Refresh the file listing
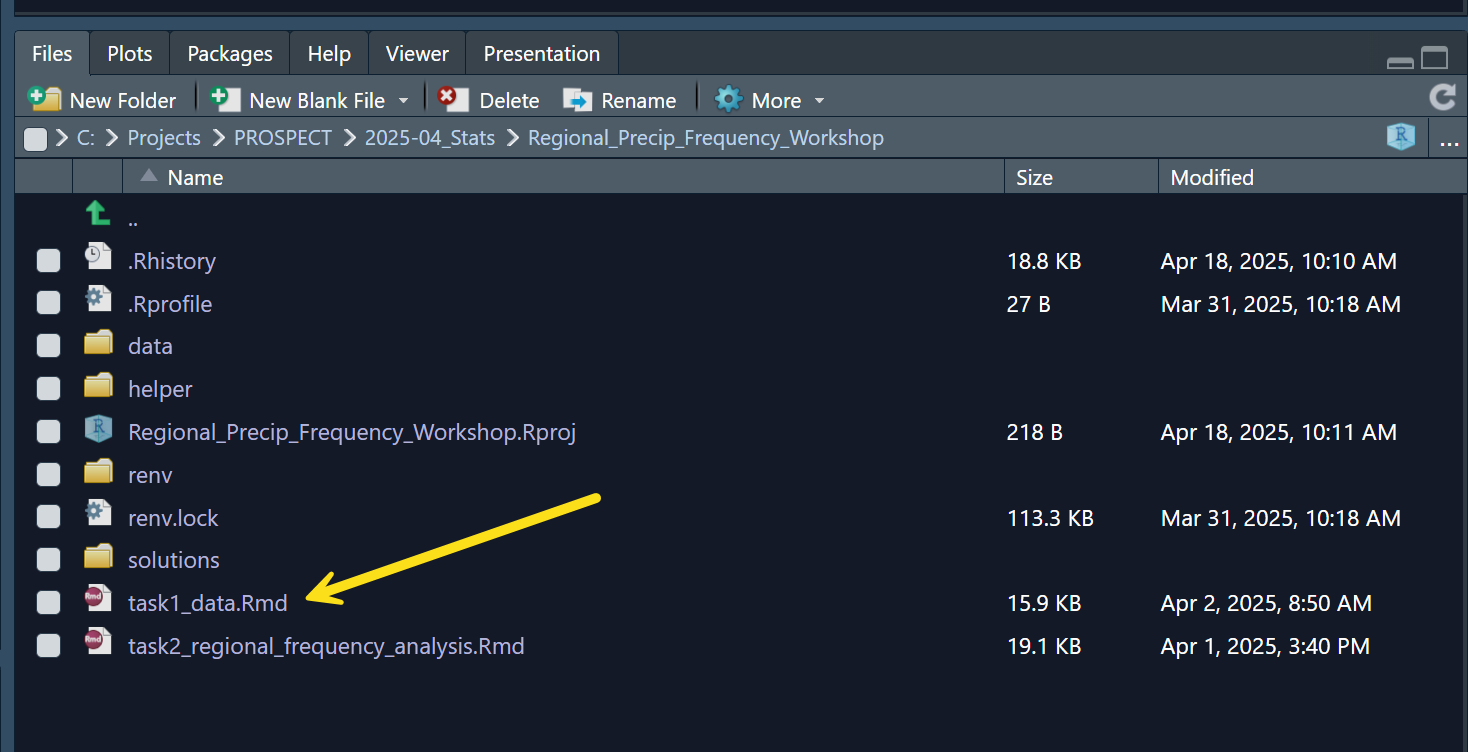 (x=1442, y=98)
